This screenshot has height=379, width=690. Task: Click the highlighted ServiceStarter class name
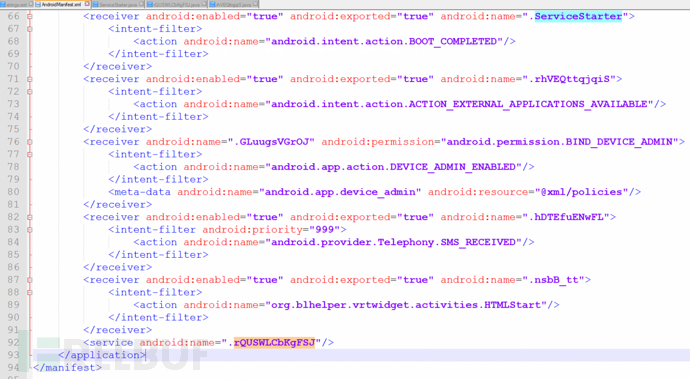[x=578, y=16]
